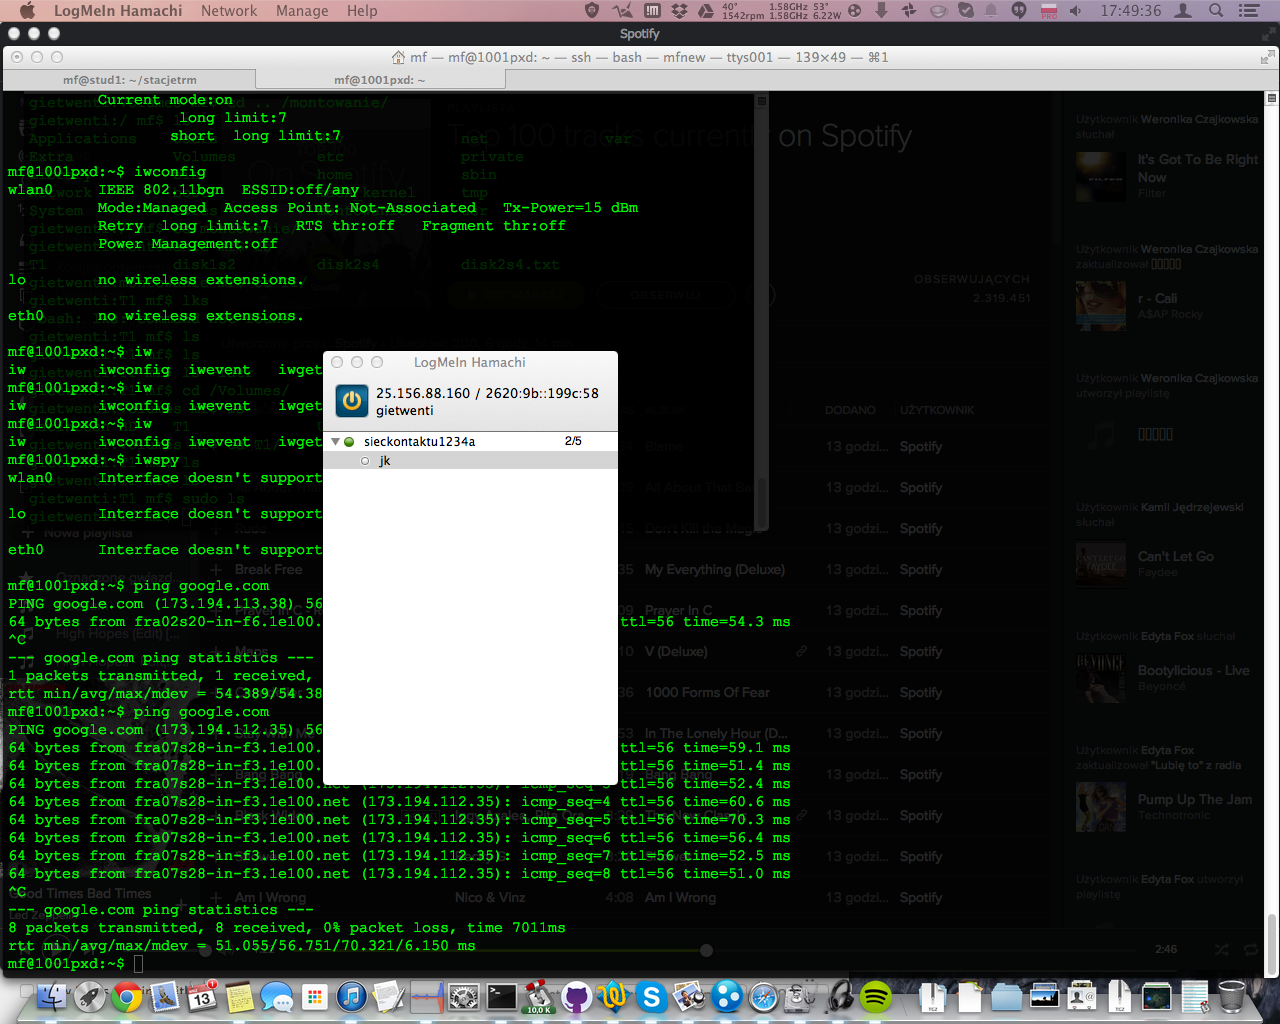1280x1024 pixels.
Task: Toggle shuffle in Spotify
Action: point(1222,949)
